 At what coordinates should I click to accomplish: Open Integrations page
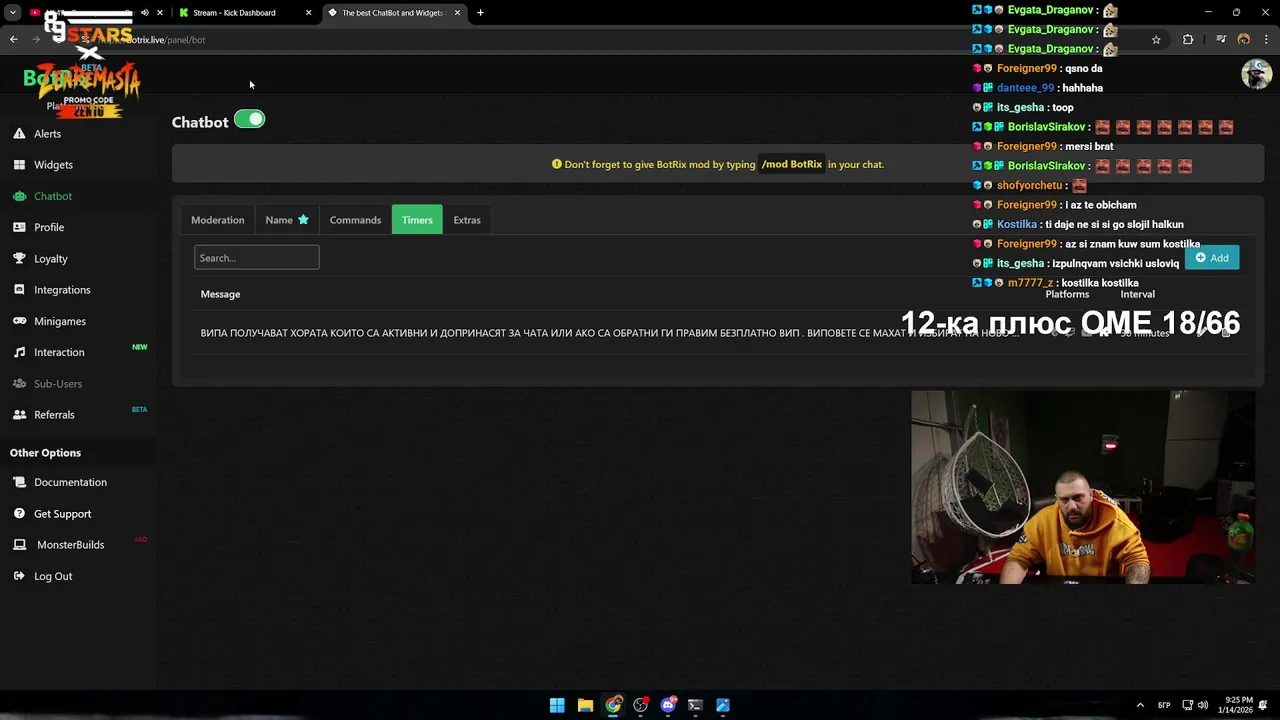tap(62, 290)
